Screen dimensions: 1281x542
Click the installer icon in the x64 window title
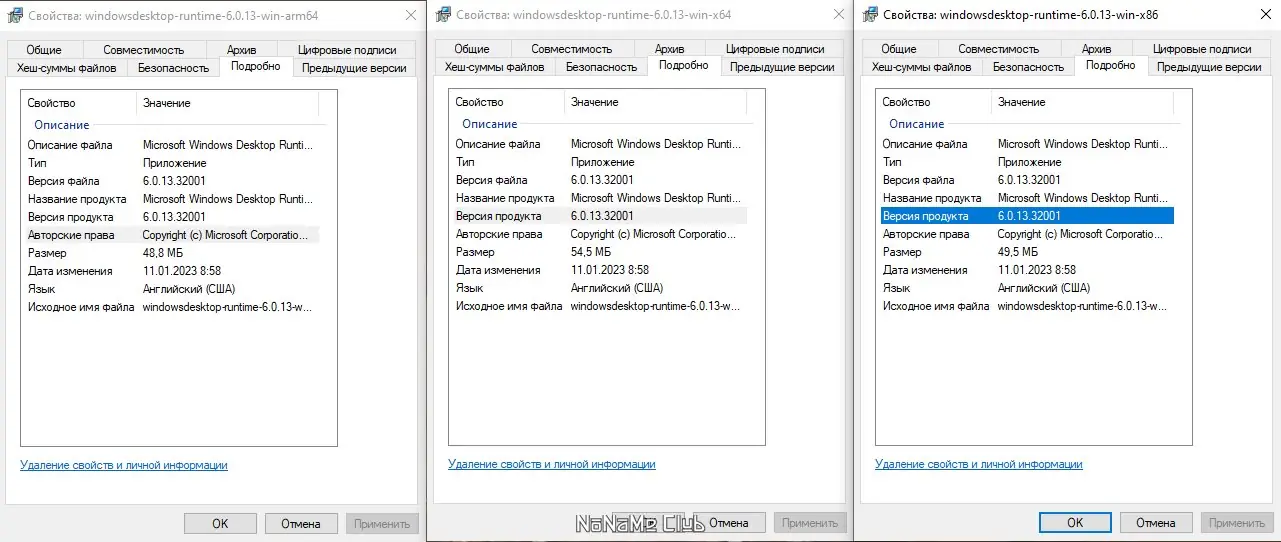[441, 15]
